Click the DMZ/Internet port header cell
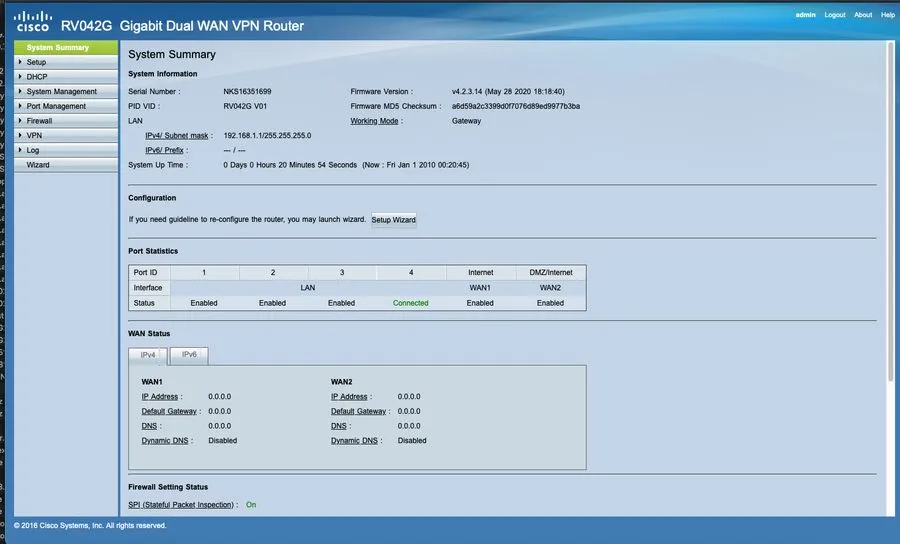Viewport: 900px width, 544px height. [551, 273]
